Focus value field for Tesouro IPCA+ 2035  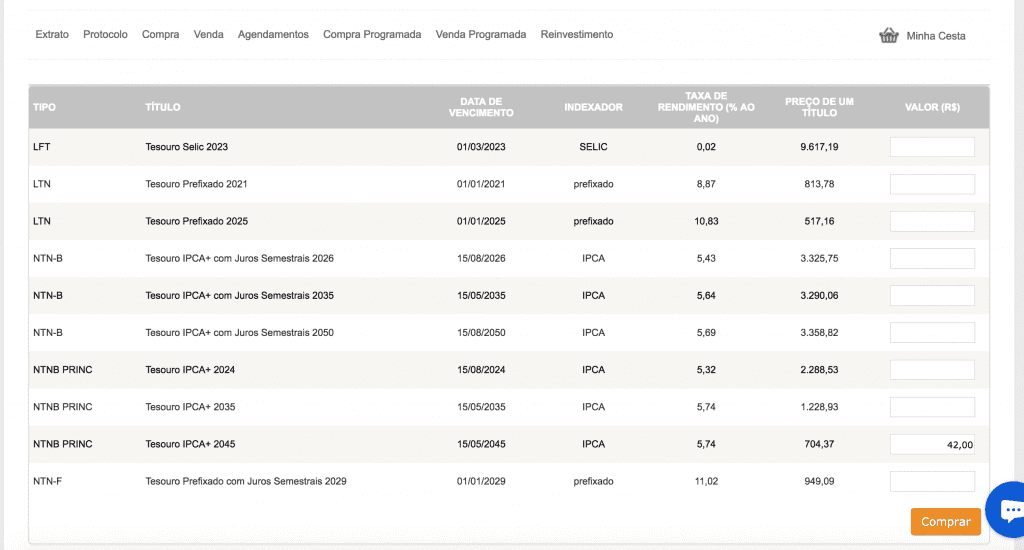(x=932, y=408)
